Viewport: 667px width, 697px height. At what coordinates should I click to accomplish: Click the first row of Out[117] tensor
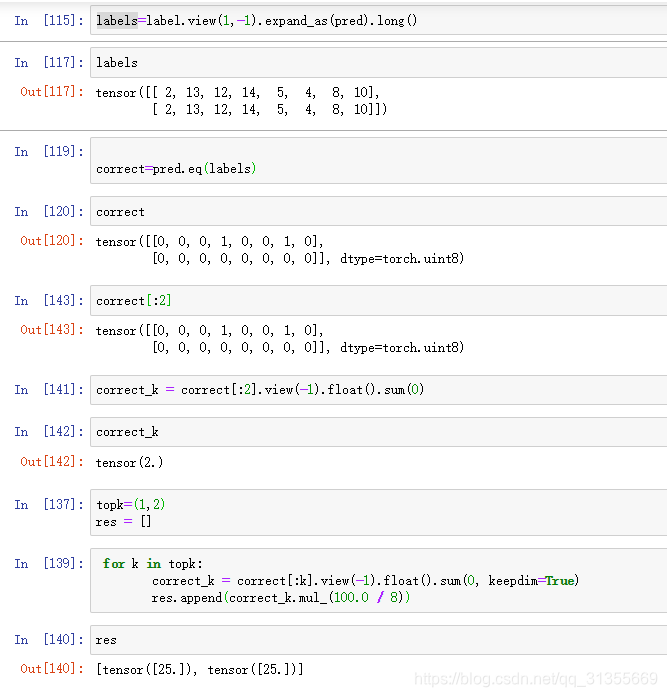[x=238, y=92]
